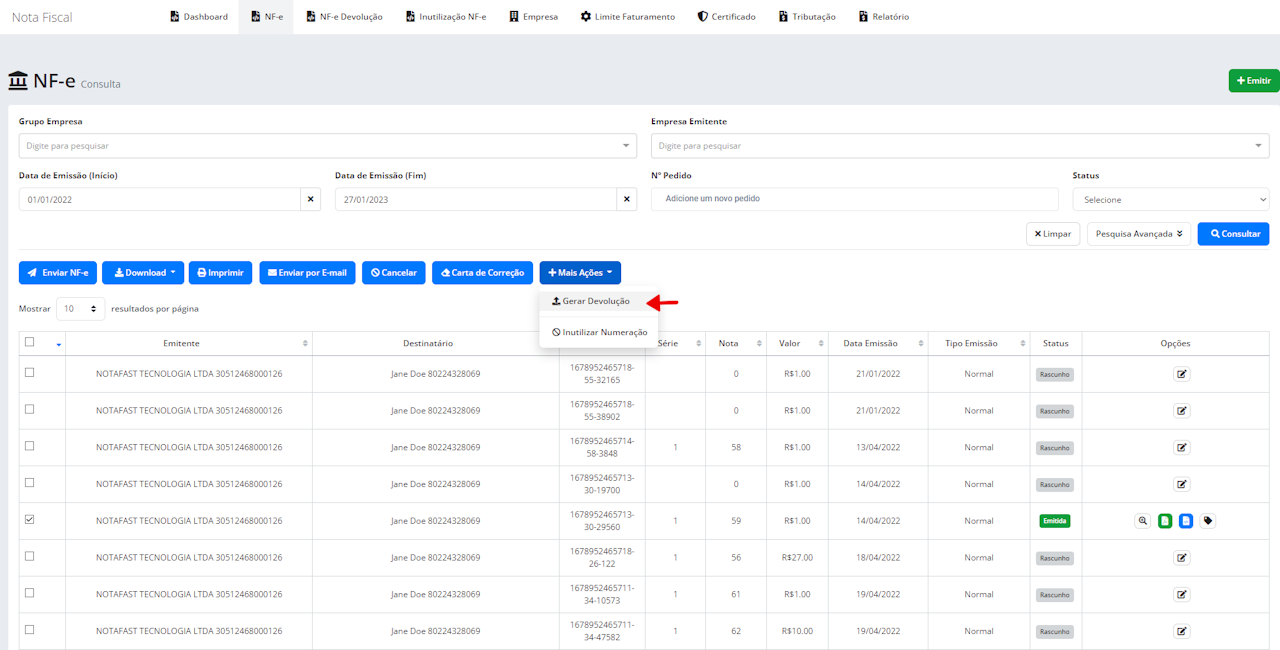Check the checkbox for note 56
The image size is (1280, 650).
[x=27, y=557]
